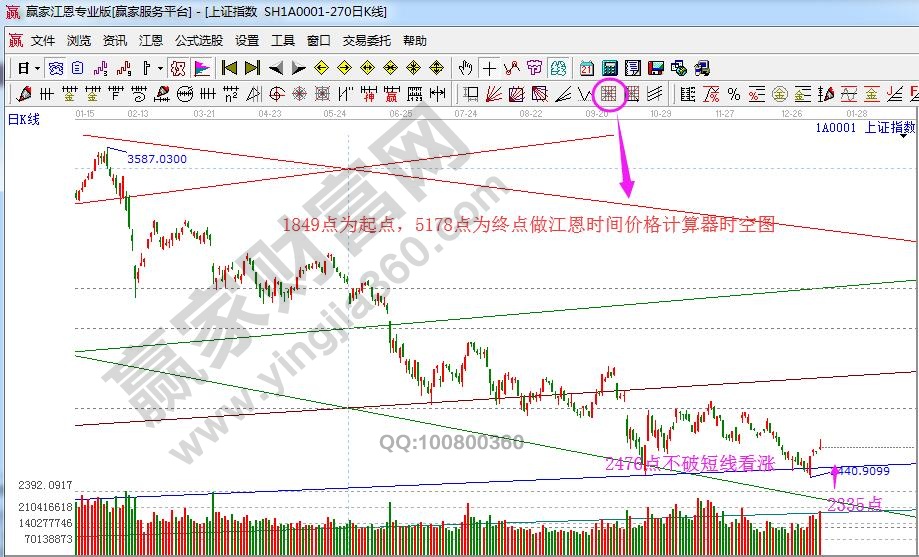Expand the 日 period dropdown arrow
Image resolution: width=919 pixels, height=557 pixels.
pyautogui.click(x=37, y=69)
